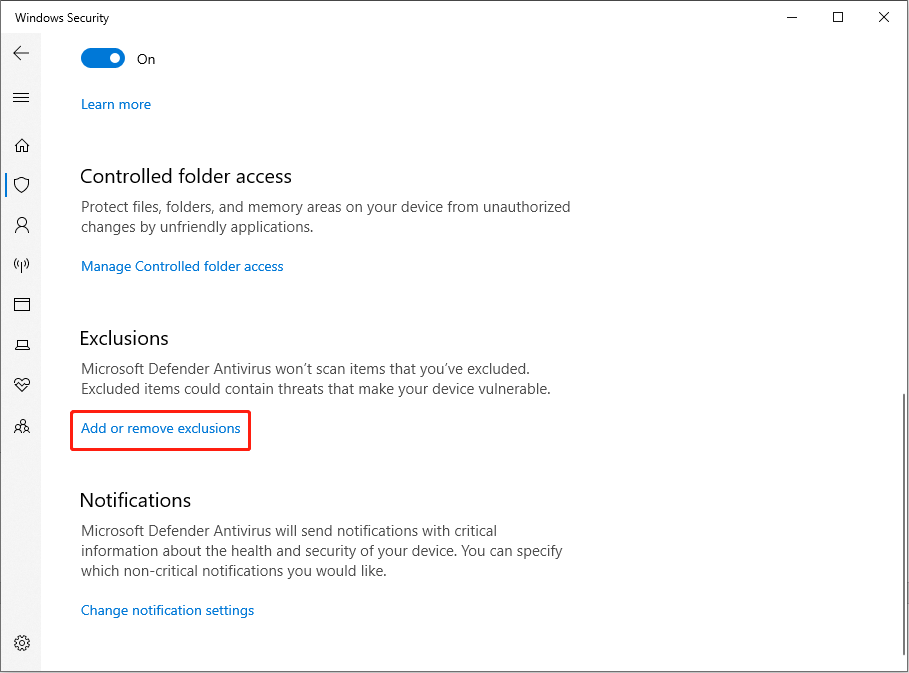Open Change notification settings link
The width and height of the screenshot is (909, 673).
(168, 610)
